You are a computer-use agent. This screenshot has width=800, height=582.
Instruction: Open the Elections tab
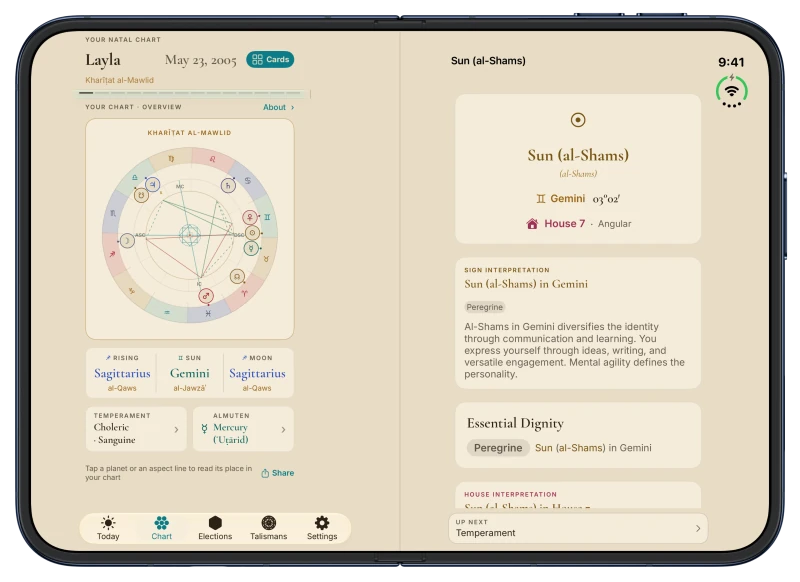(215, 528)
